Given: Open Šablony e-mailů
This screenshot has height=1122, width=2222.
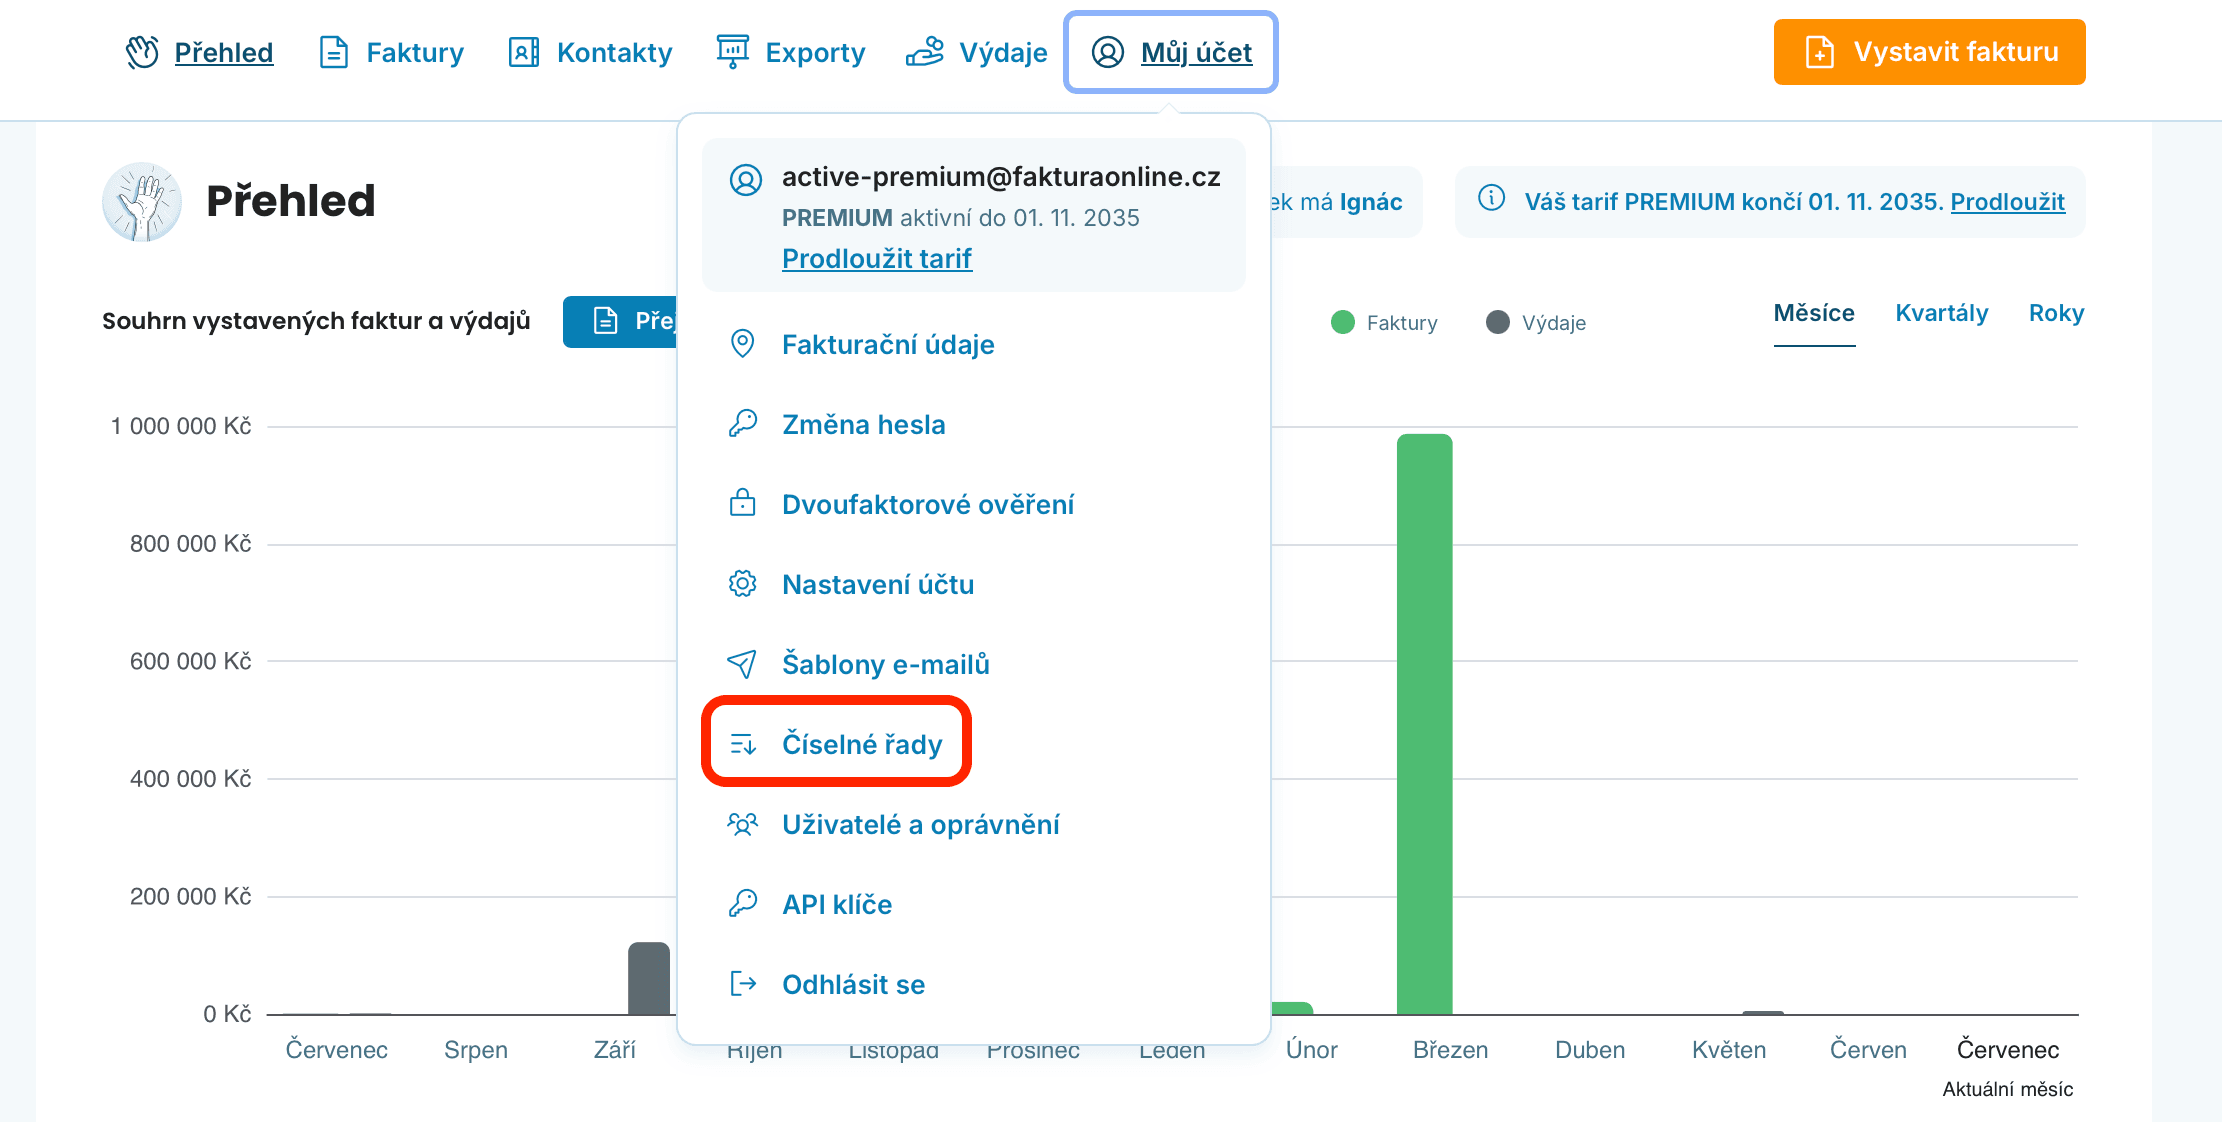Looking at the screenshot, I should [x=885, y=664].
